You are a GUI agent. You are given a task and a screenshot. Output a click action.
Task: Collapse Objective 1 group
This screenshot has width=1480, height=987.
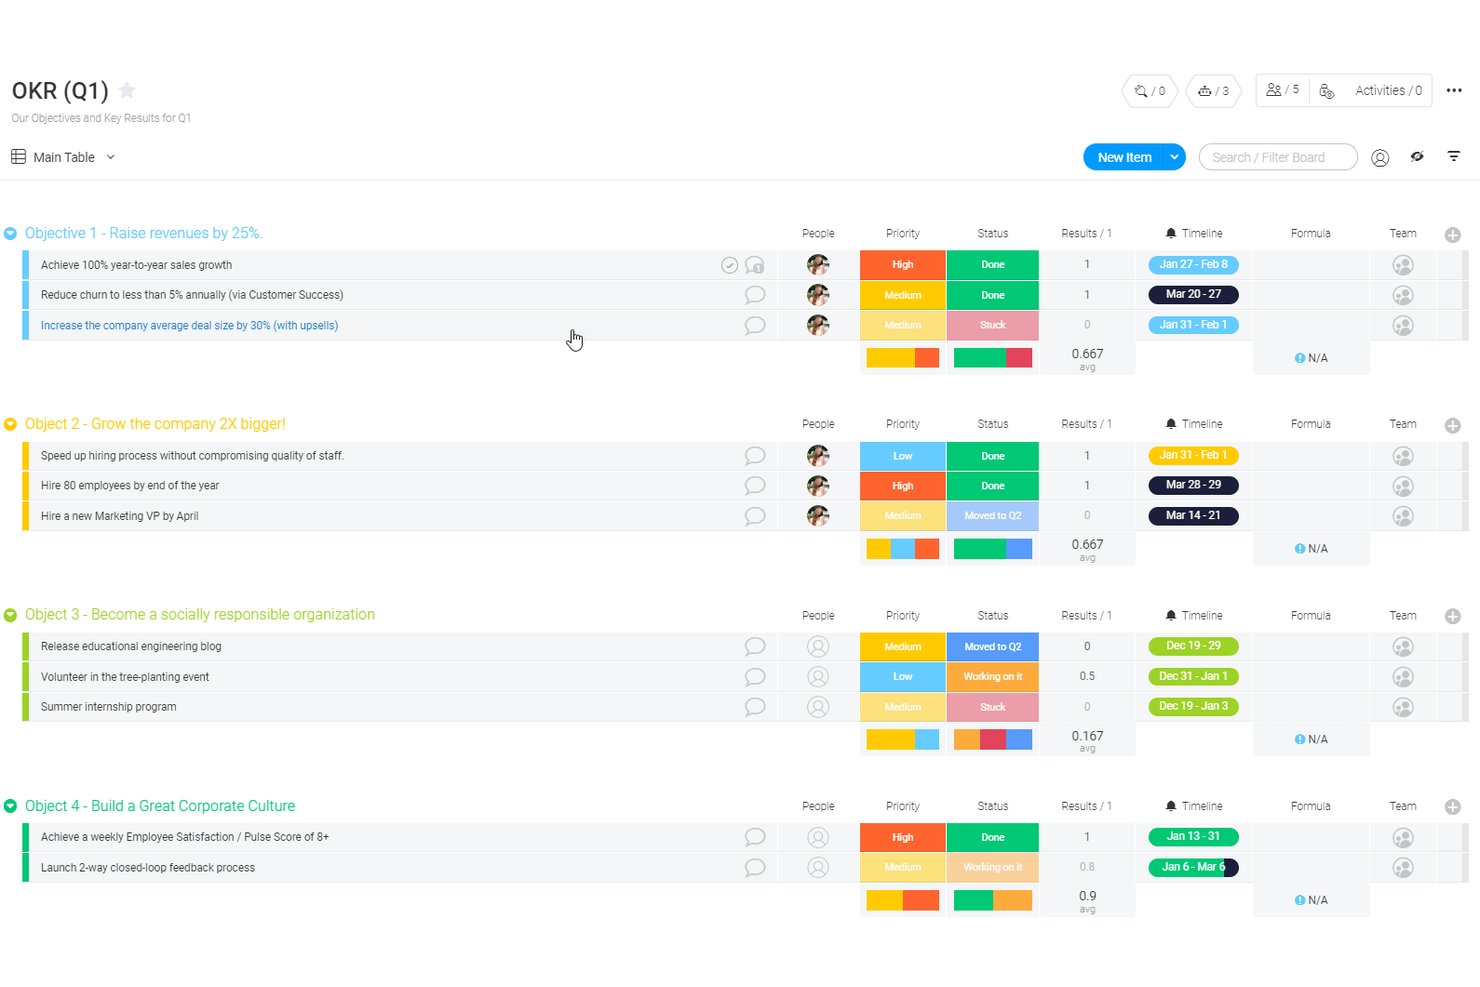click(x=10, y=233)
